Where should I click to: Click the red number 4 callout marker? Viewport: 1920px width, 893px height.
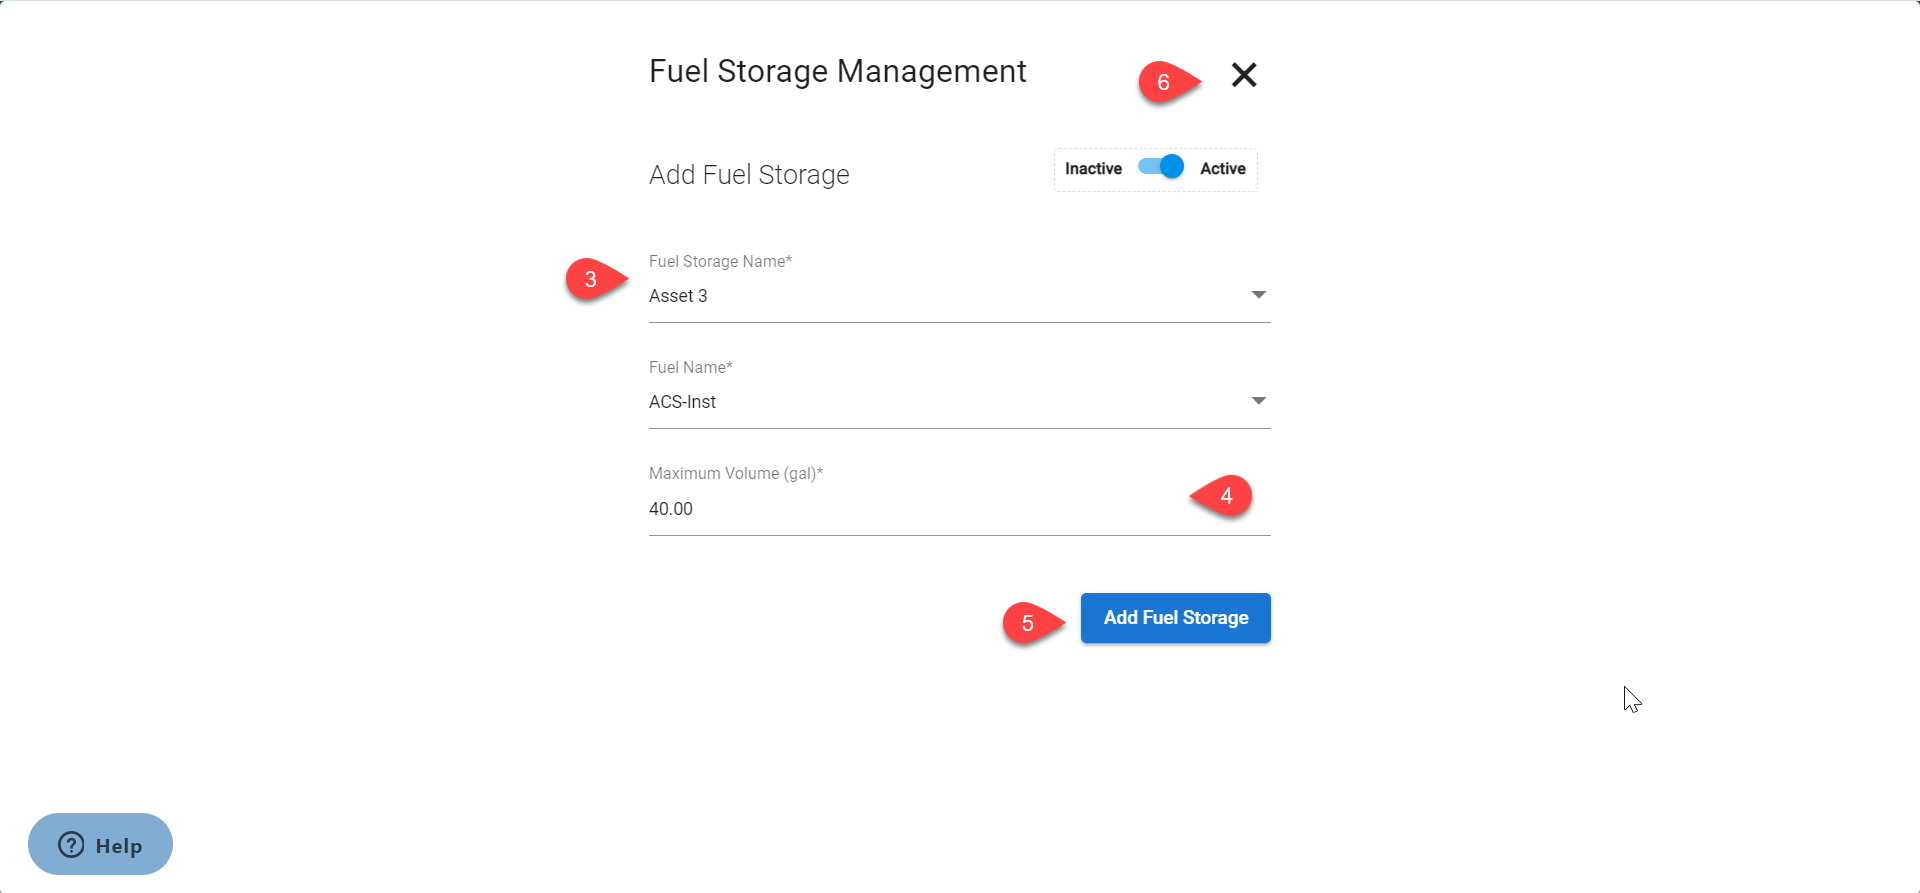tap(1226, 496)
